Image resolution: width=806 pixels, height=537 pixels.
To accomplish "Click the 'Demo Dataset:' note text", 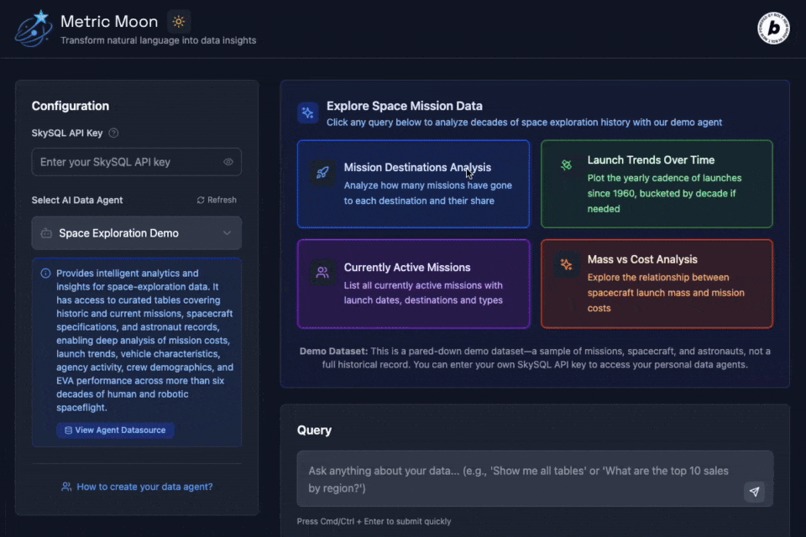I will pos(334,351).
